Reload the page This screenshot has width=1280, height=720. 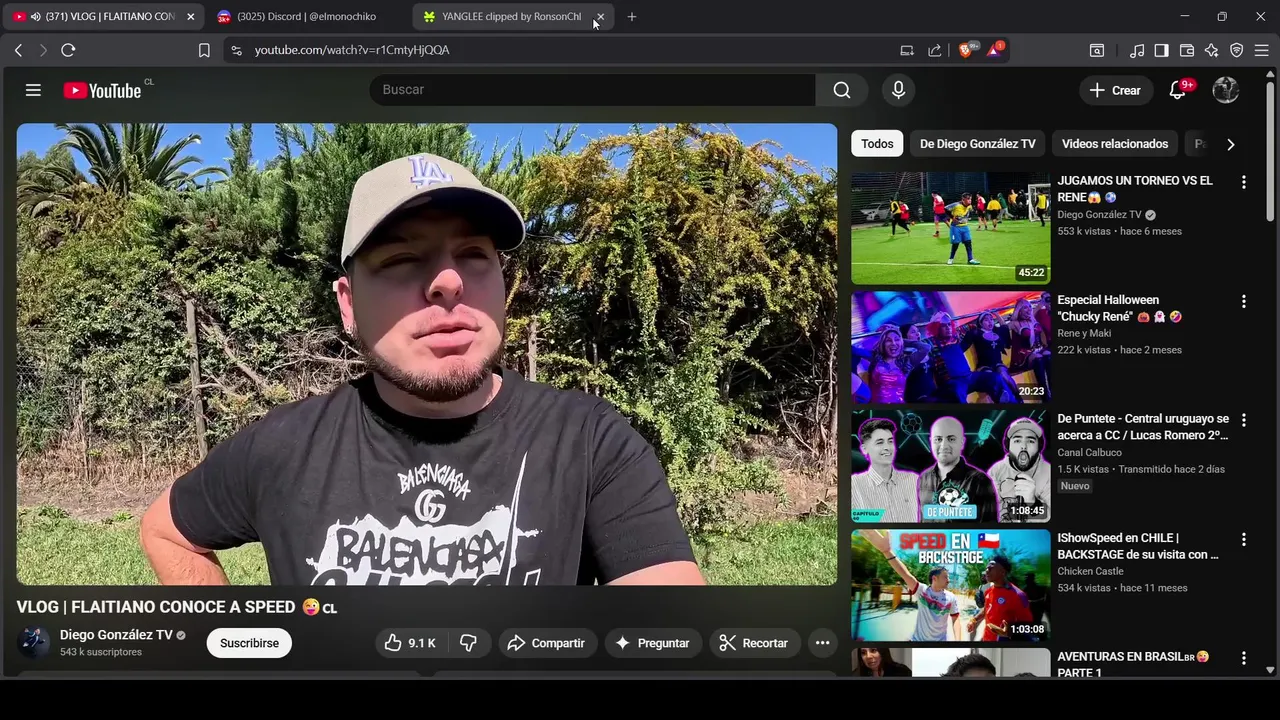[68, 50]
